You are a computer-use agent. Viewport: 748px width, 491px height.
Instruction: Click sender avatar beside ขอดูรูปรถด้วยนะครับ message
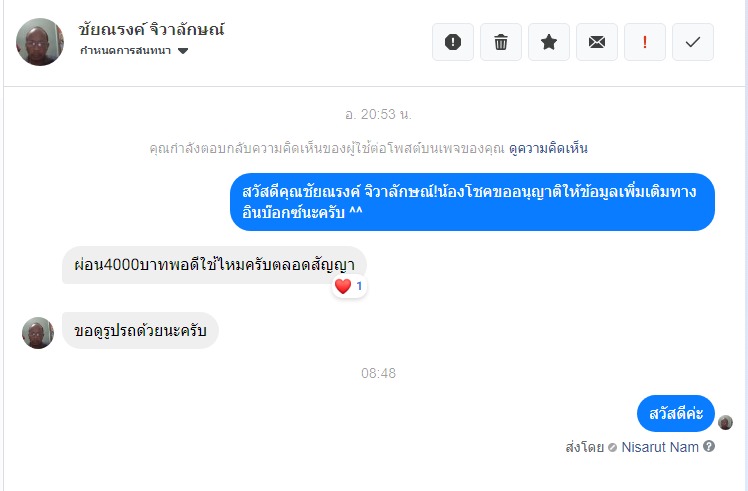pyautogui.click(x=38, y=333)
